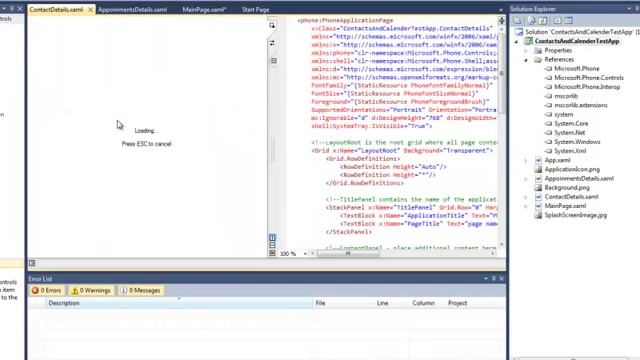
Task: Toggle the 0 Errors filter
Action: tap(47, 291)
